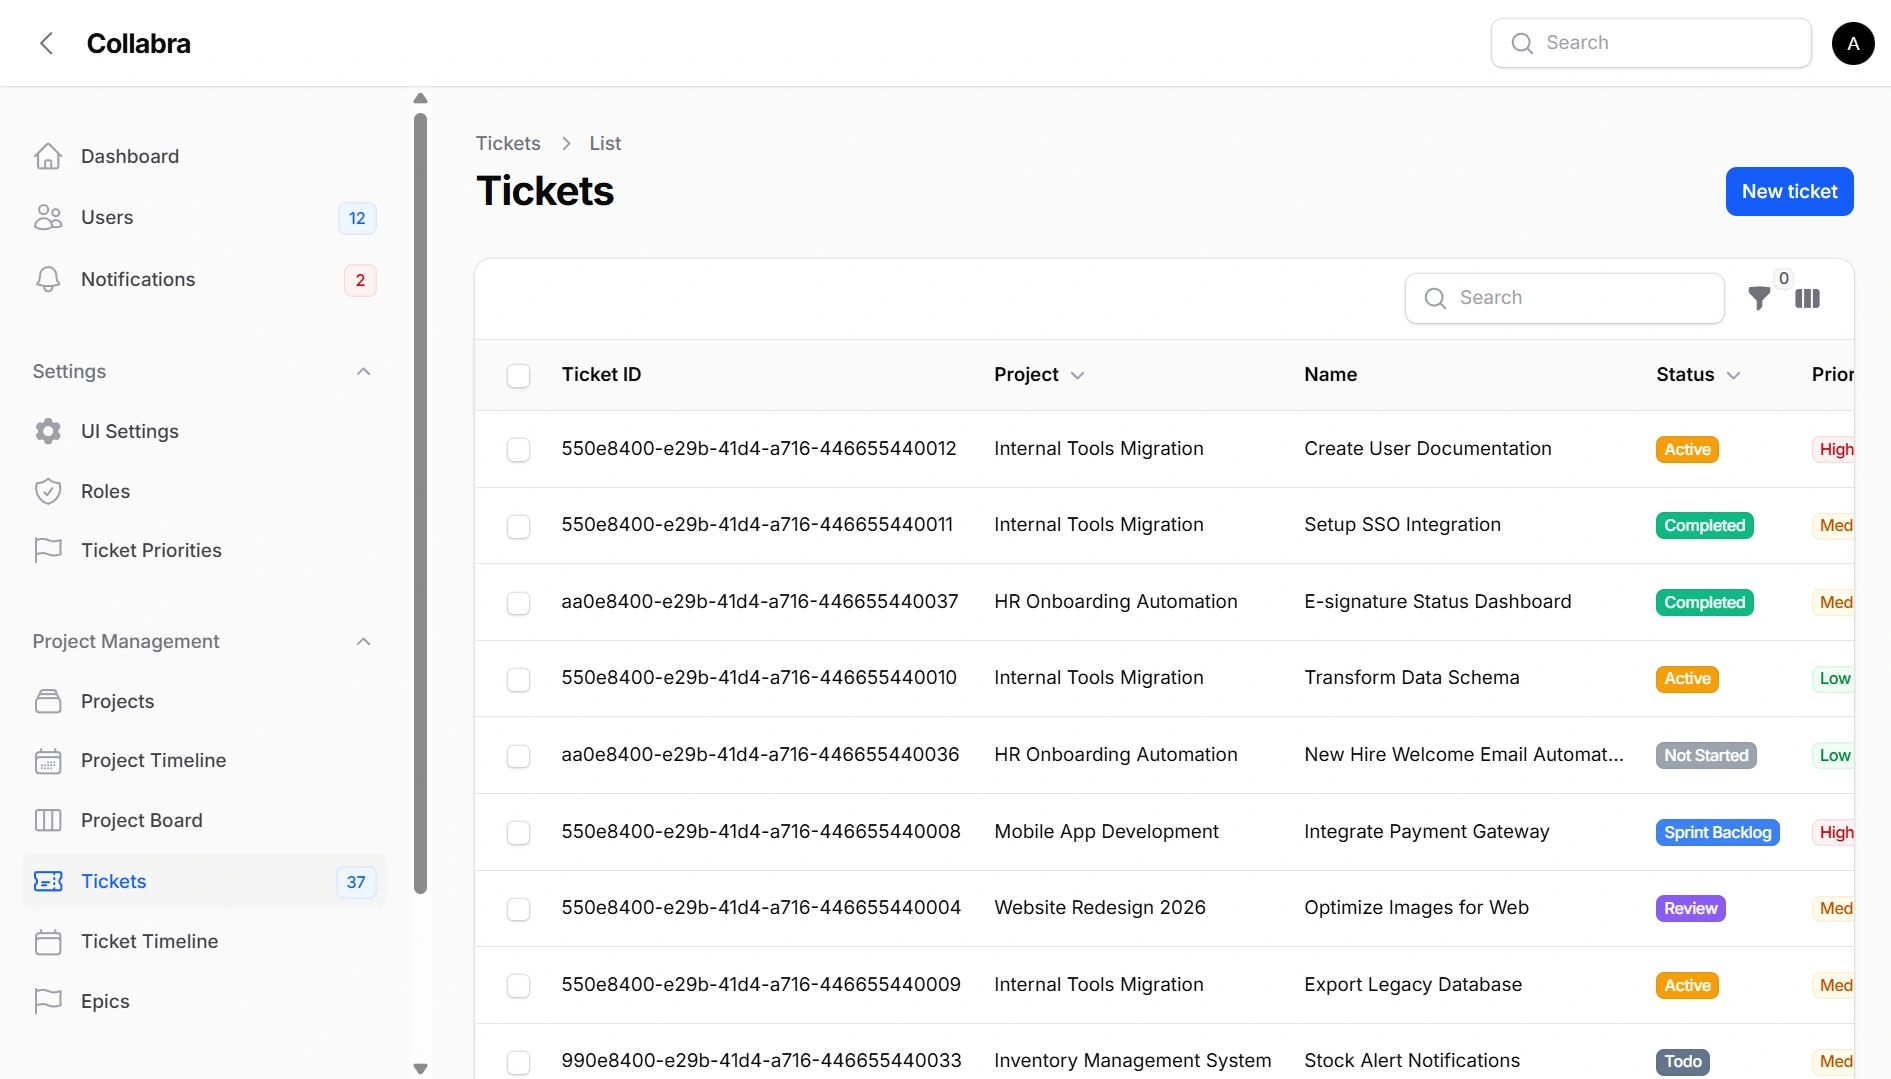Click the magnifier icon in the table search
The image size is (1891, 1079).
click(x=1435, y=298)
